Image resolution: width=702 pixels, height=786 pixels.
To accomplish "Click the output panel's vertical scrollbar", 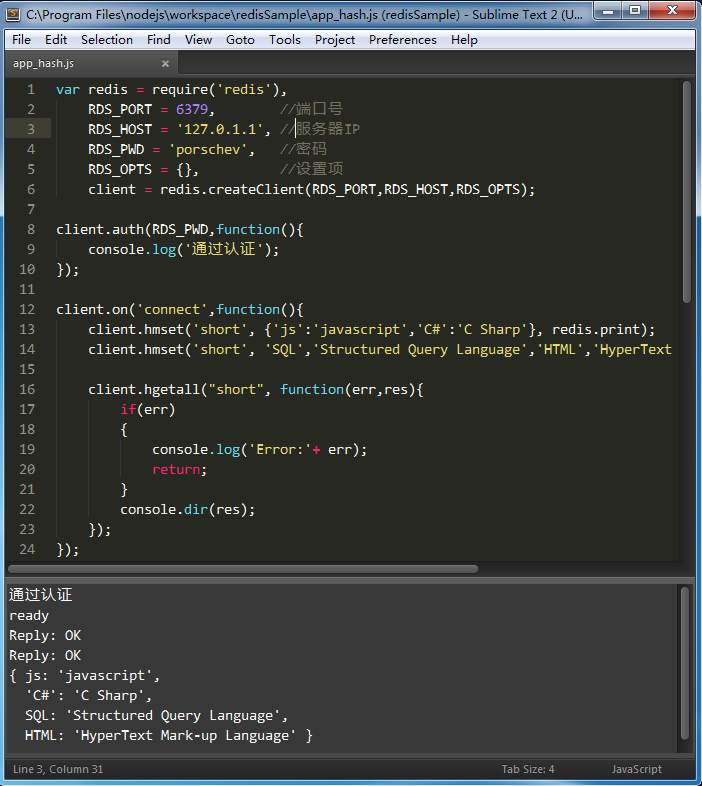I will (685, 660).
